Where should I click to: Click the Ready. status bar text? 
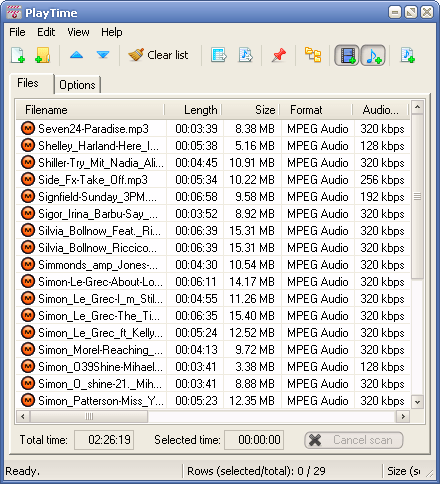(22, 471)
